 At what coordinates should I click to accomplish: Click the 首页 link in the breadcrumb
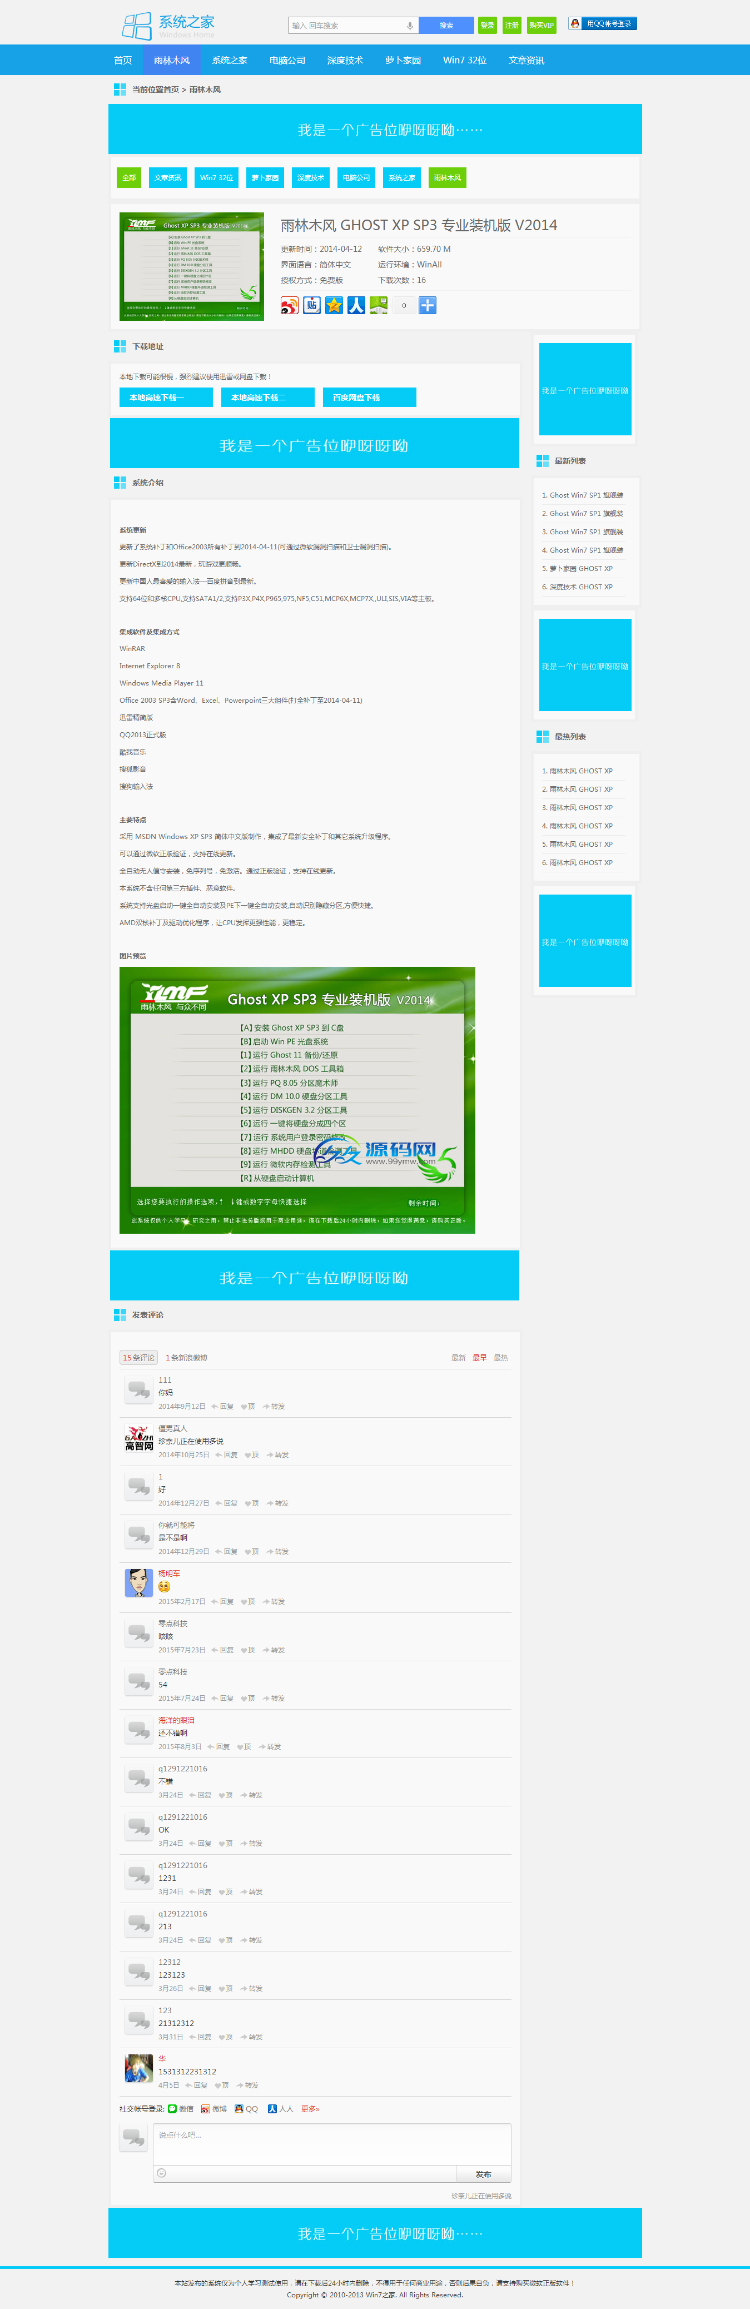pos(170,90)
